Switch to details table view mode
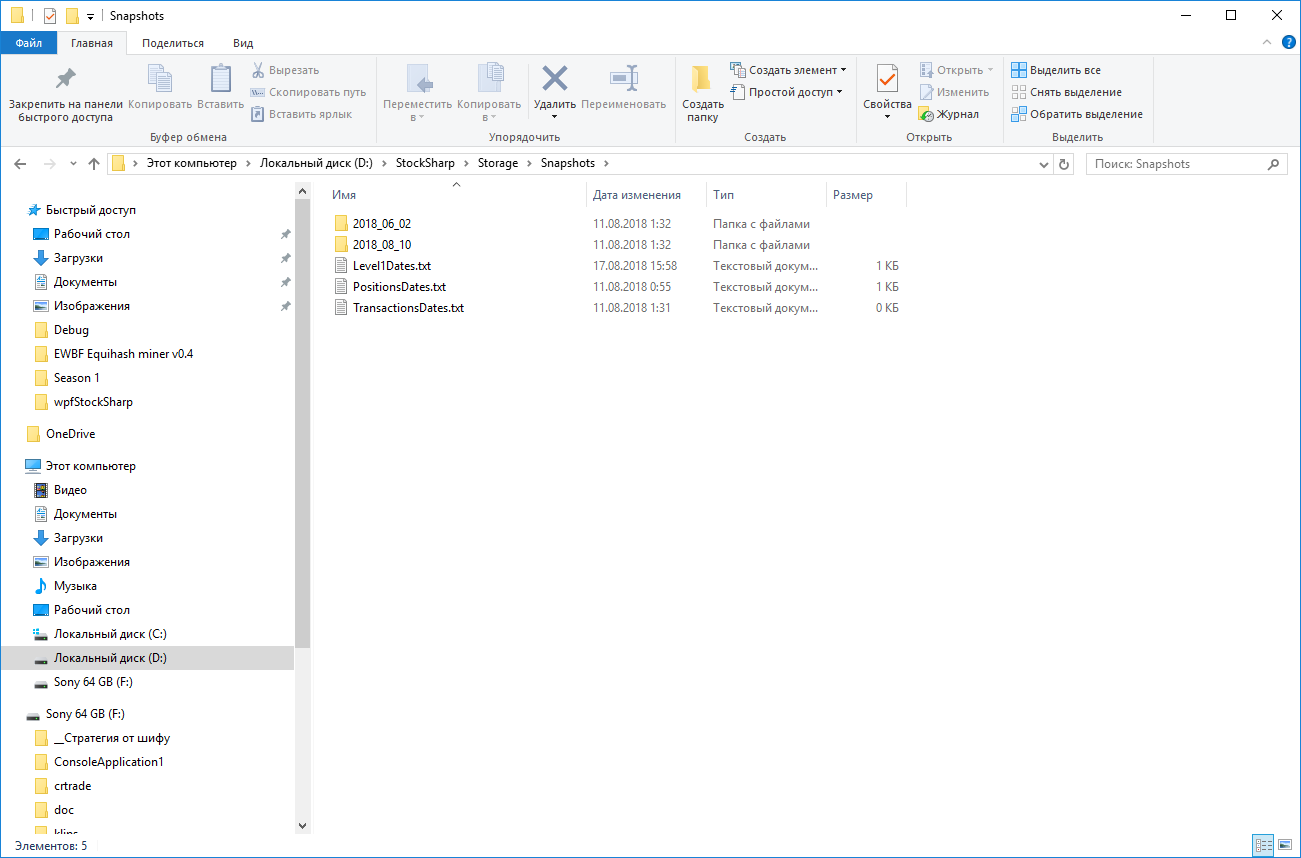The image size is (1301, 858). click(1263, 845)
